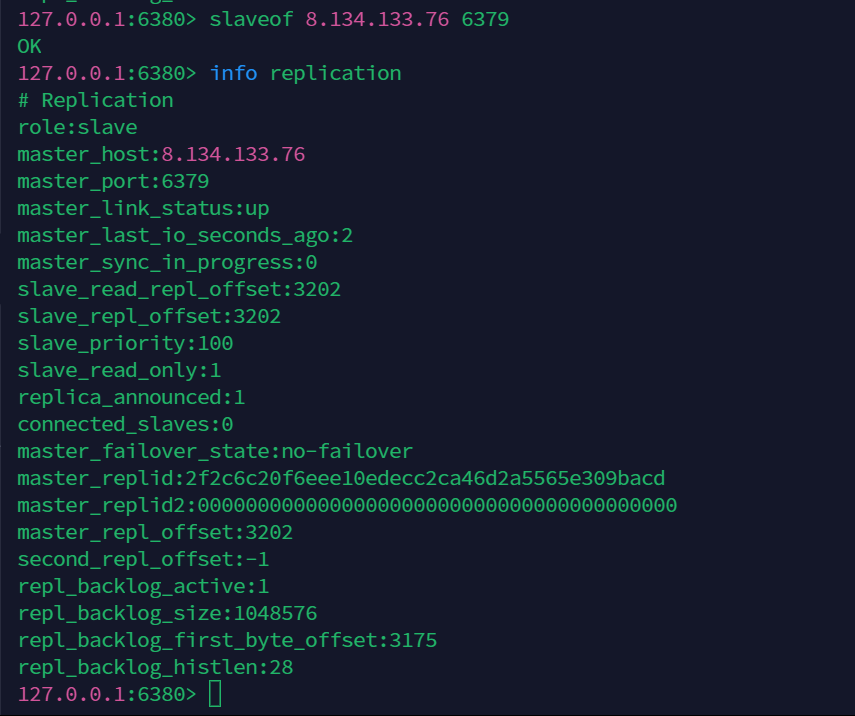Click the master_host IP address value
Viewport: 855px width, 716px height.
coord(233,155)
